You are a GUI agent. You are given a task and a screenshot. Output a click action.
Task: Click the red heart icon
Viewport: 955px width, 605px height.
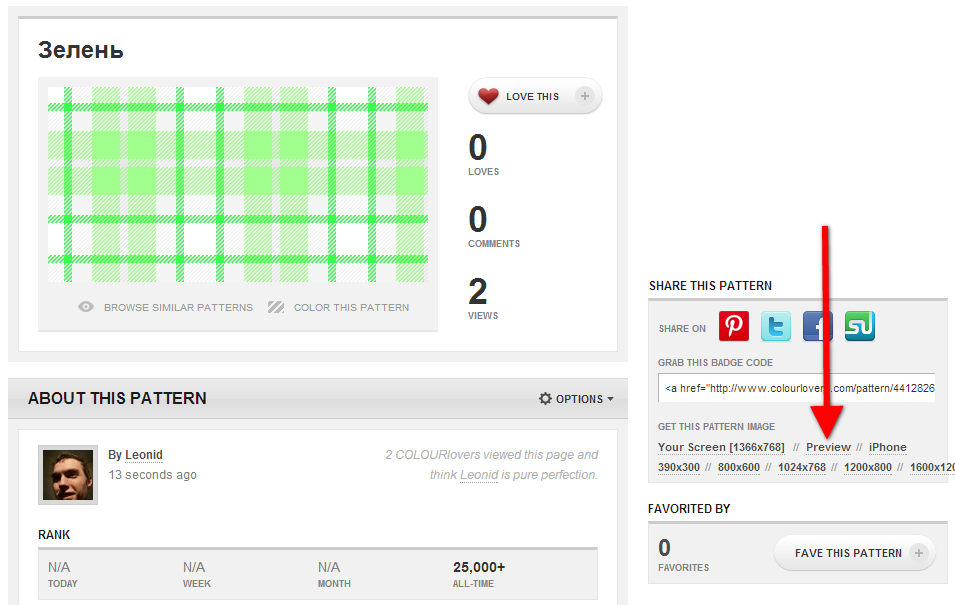pyautogui.click(x=488, y=97)
